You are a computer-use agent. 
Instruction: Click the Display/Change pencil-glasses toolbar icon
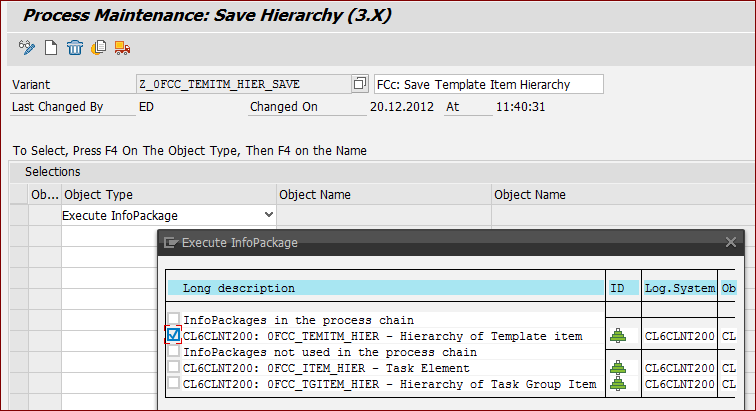click(27, 48)
